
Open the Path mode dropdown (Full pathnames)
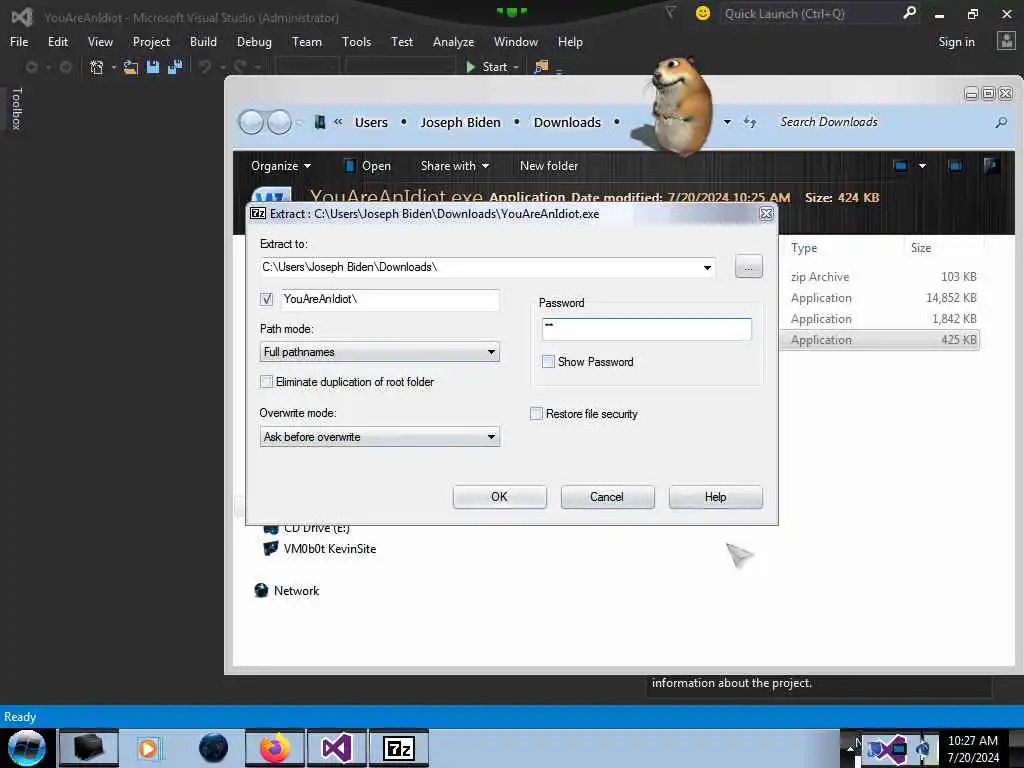(x=491, y=353)
